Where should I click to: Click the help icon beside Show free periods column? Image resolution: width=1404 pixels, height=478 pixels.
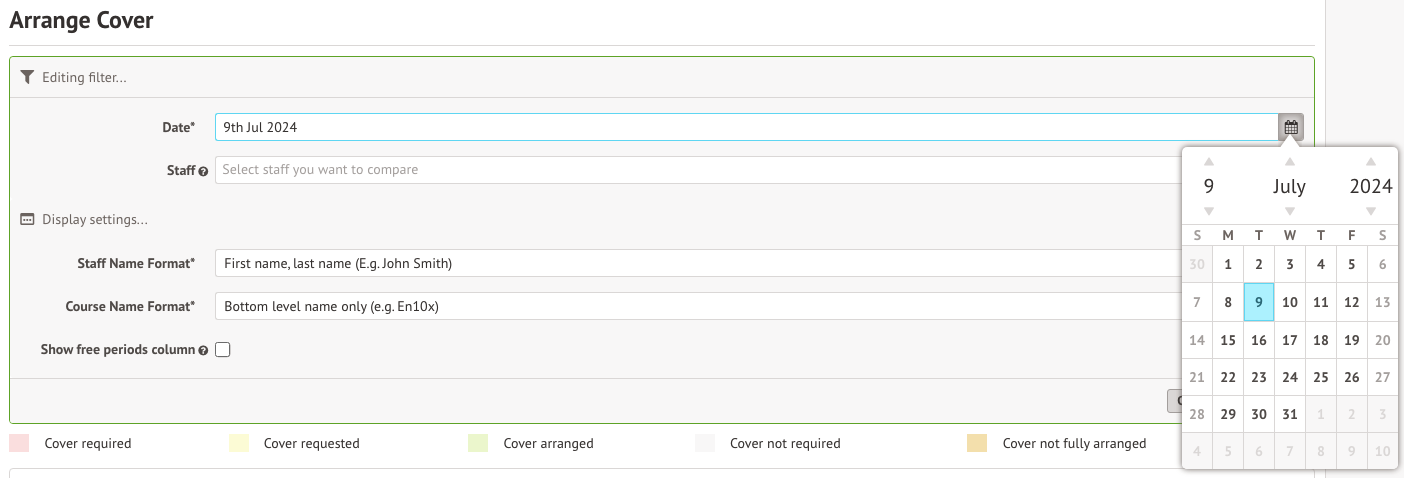tap(204, 351)
